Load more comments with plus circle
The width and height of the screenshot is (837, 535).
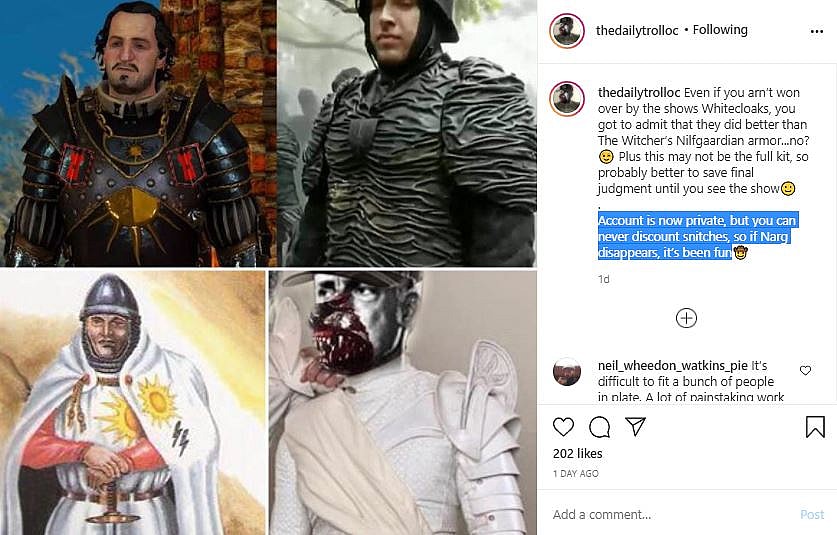coord(686,318)
